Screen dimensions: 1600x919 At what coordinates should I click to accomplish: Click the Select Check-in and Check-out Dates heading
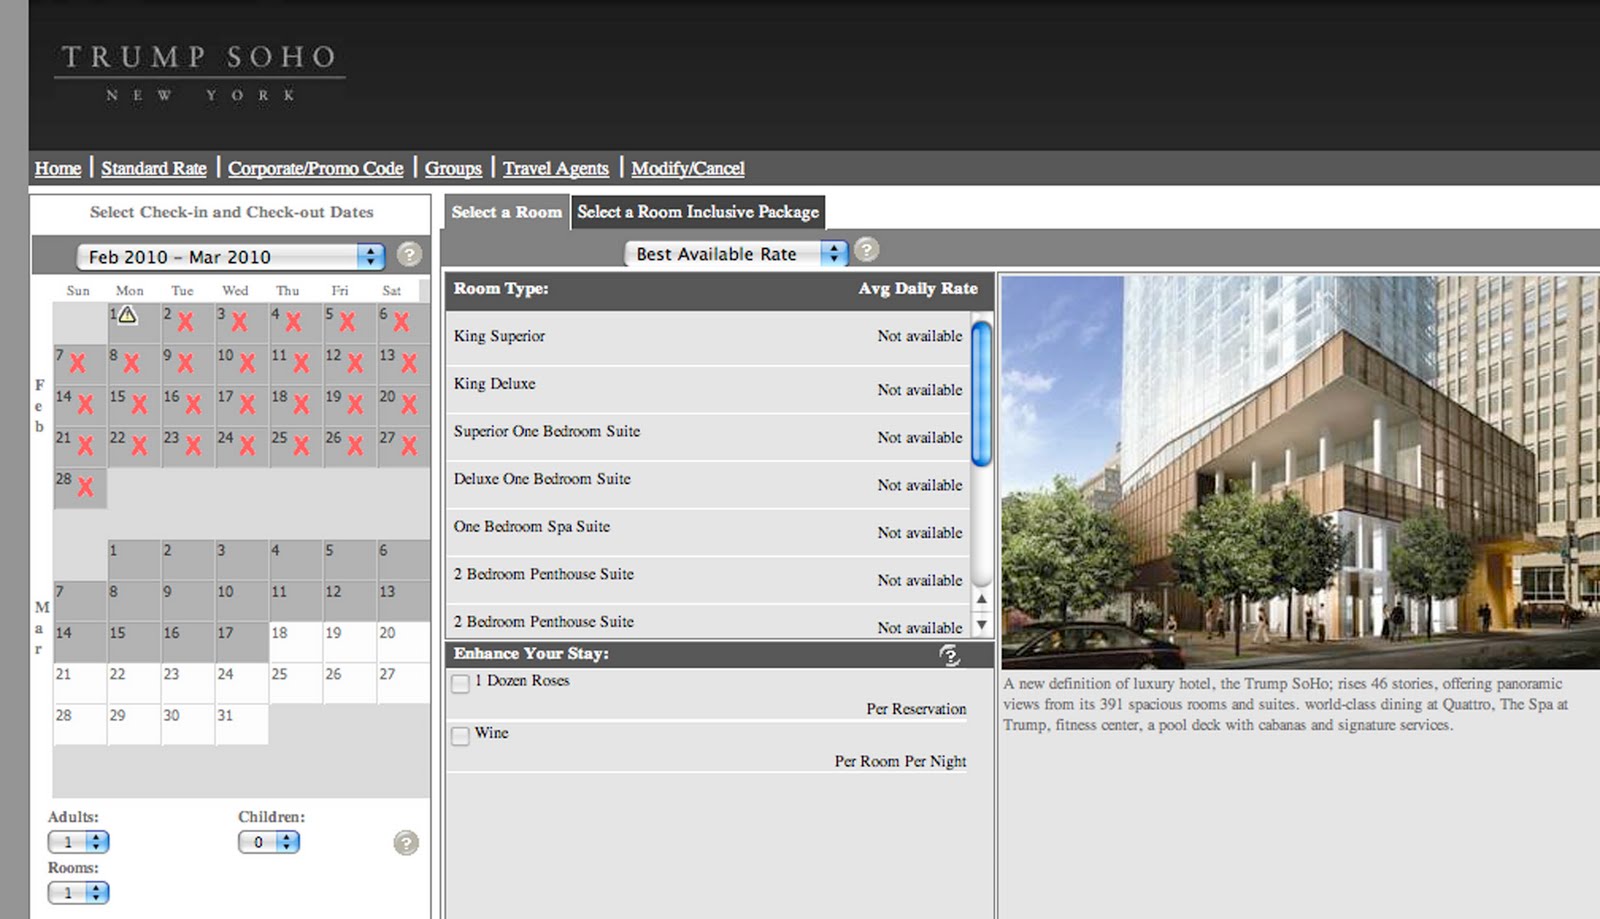(x=231, y=212)
